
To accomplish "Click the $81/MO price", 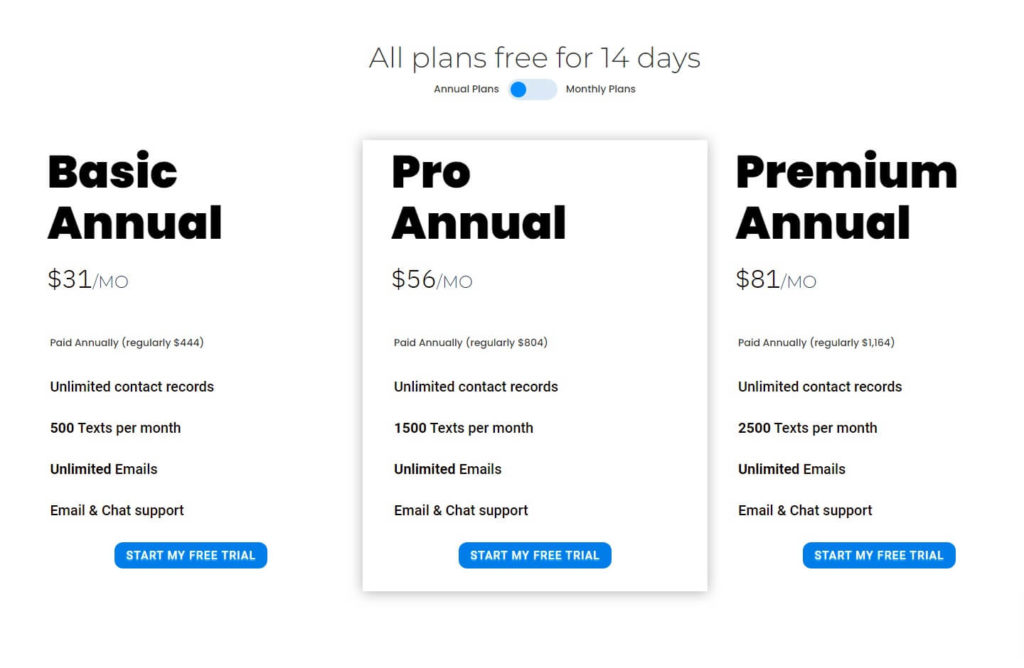I will (x=776, y=280).
